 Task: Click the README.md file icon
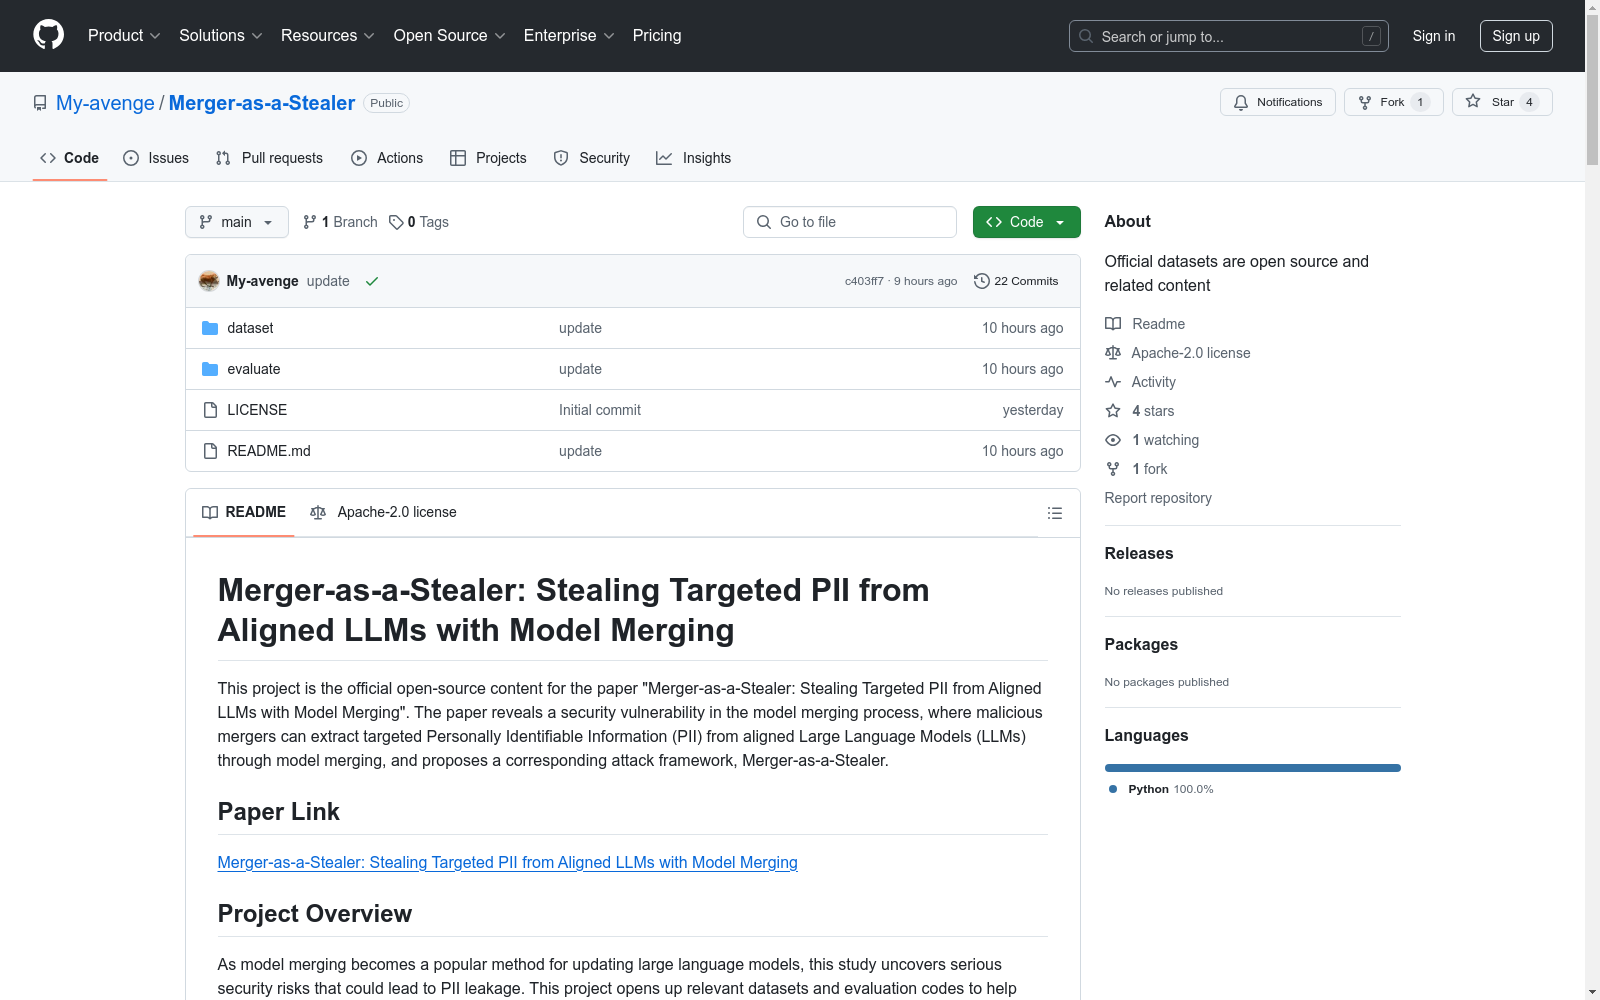pos(210,451)
